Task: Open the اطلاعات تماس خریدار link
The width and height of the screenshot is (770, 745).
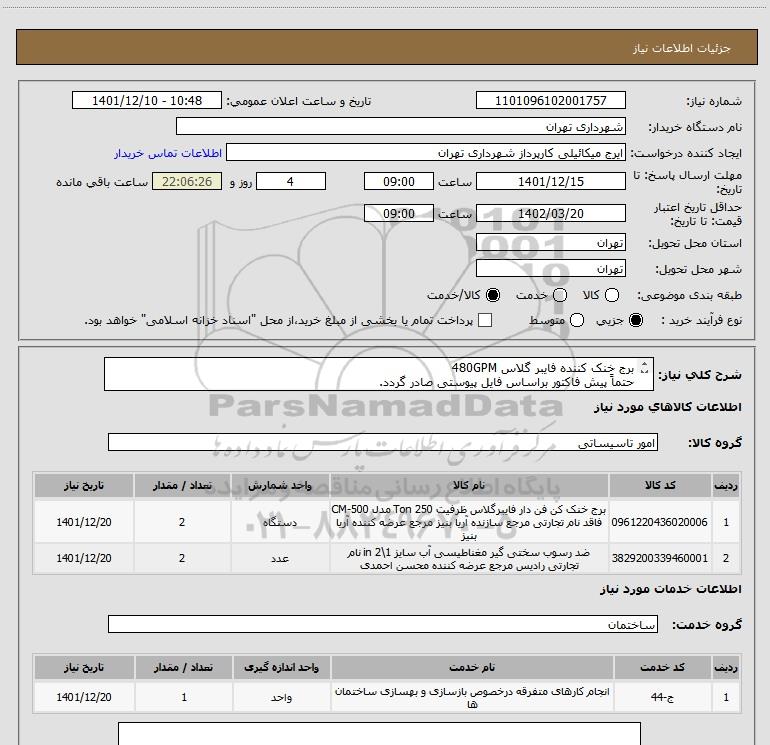Action: [x=168, y=153]
